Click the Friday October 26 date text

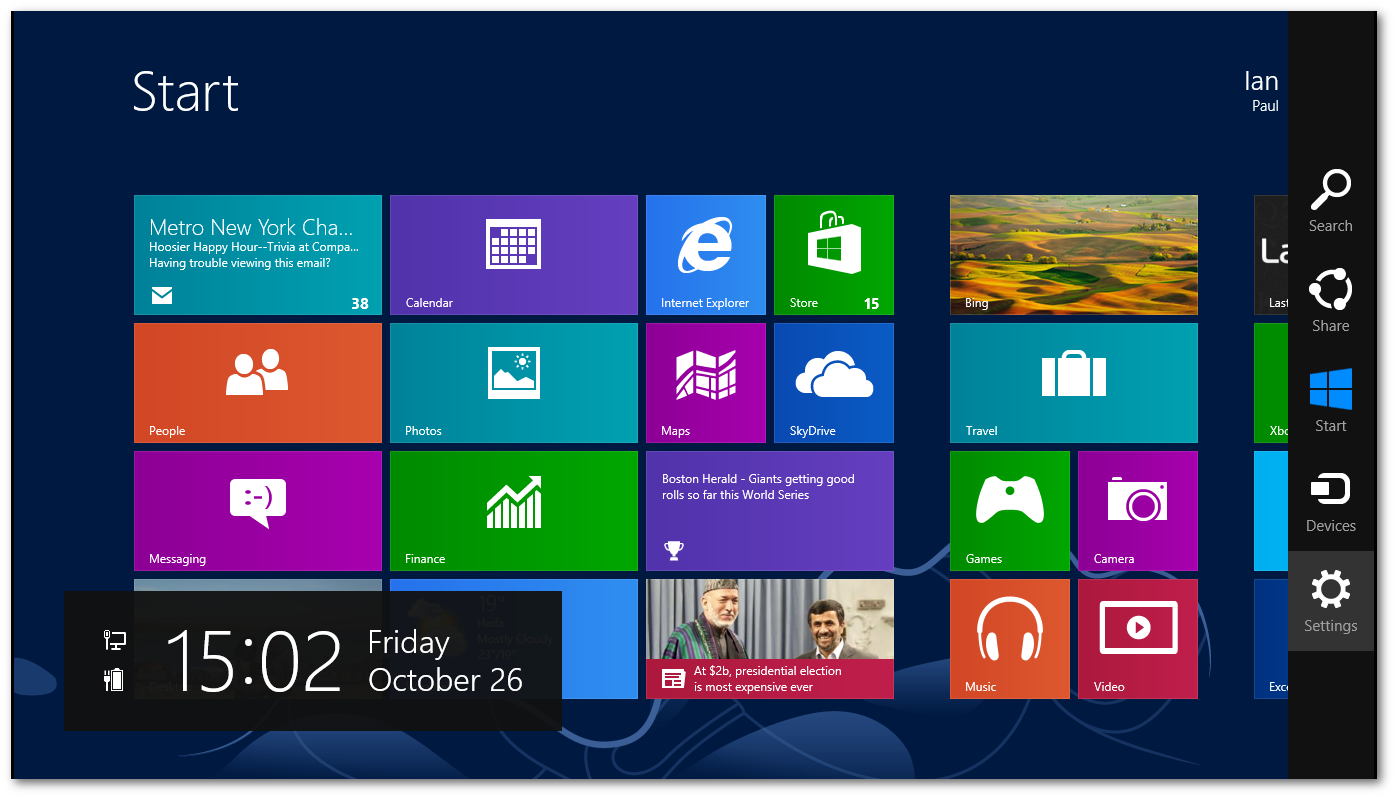445,661
